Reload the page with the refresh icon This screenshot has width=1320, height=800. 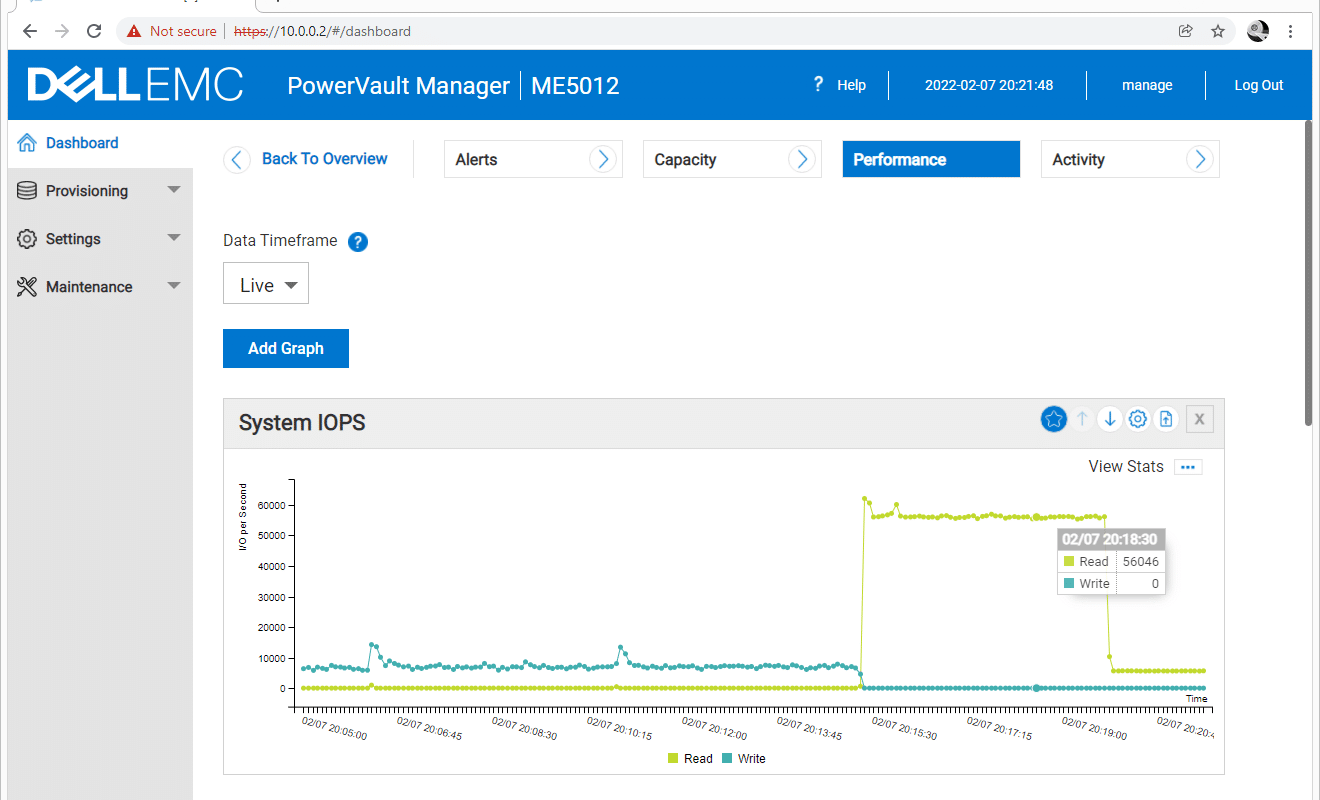click(94, 31)
